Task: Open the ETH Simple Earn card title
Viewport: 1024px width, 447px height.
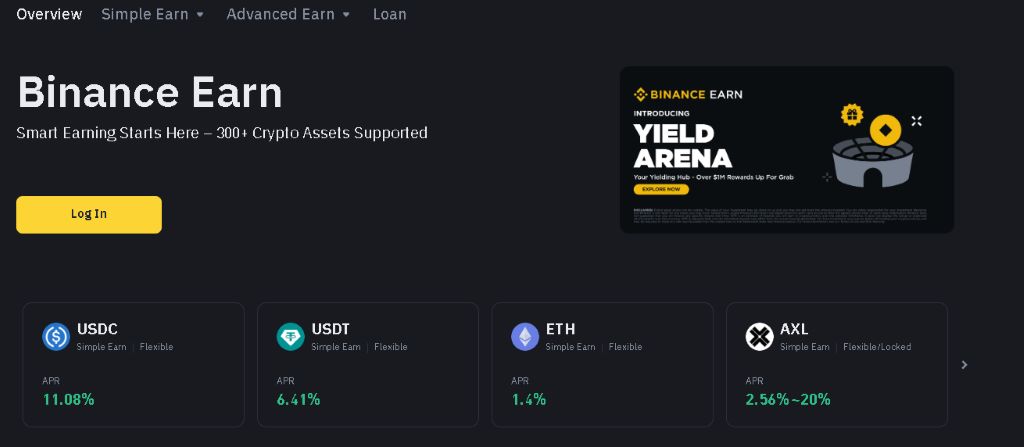Action: pyautogui.click(x=560, y=329)
